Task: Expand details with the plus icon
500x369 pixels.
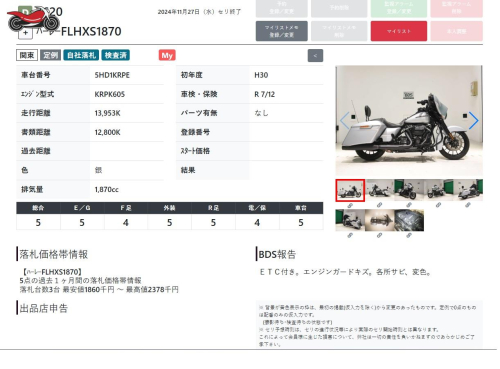Action: point(25,33)
